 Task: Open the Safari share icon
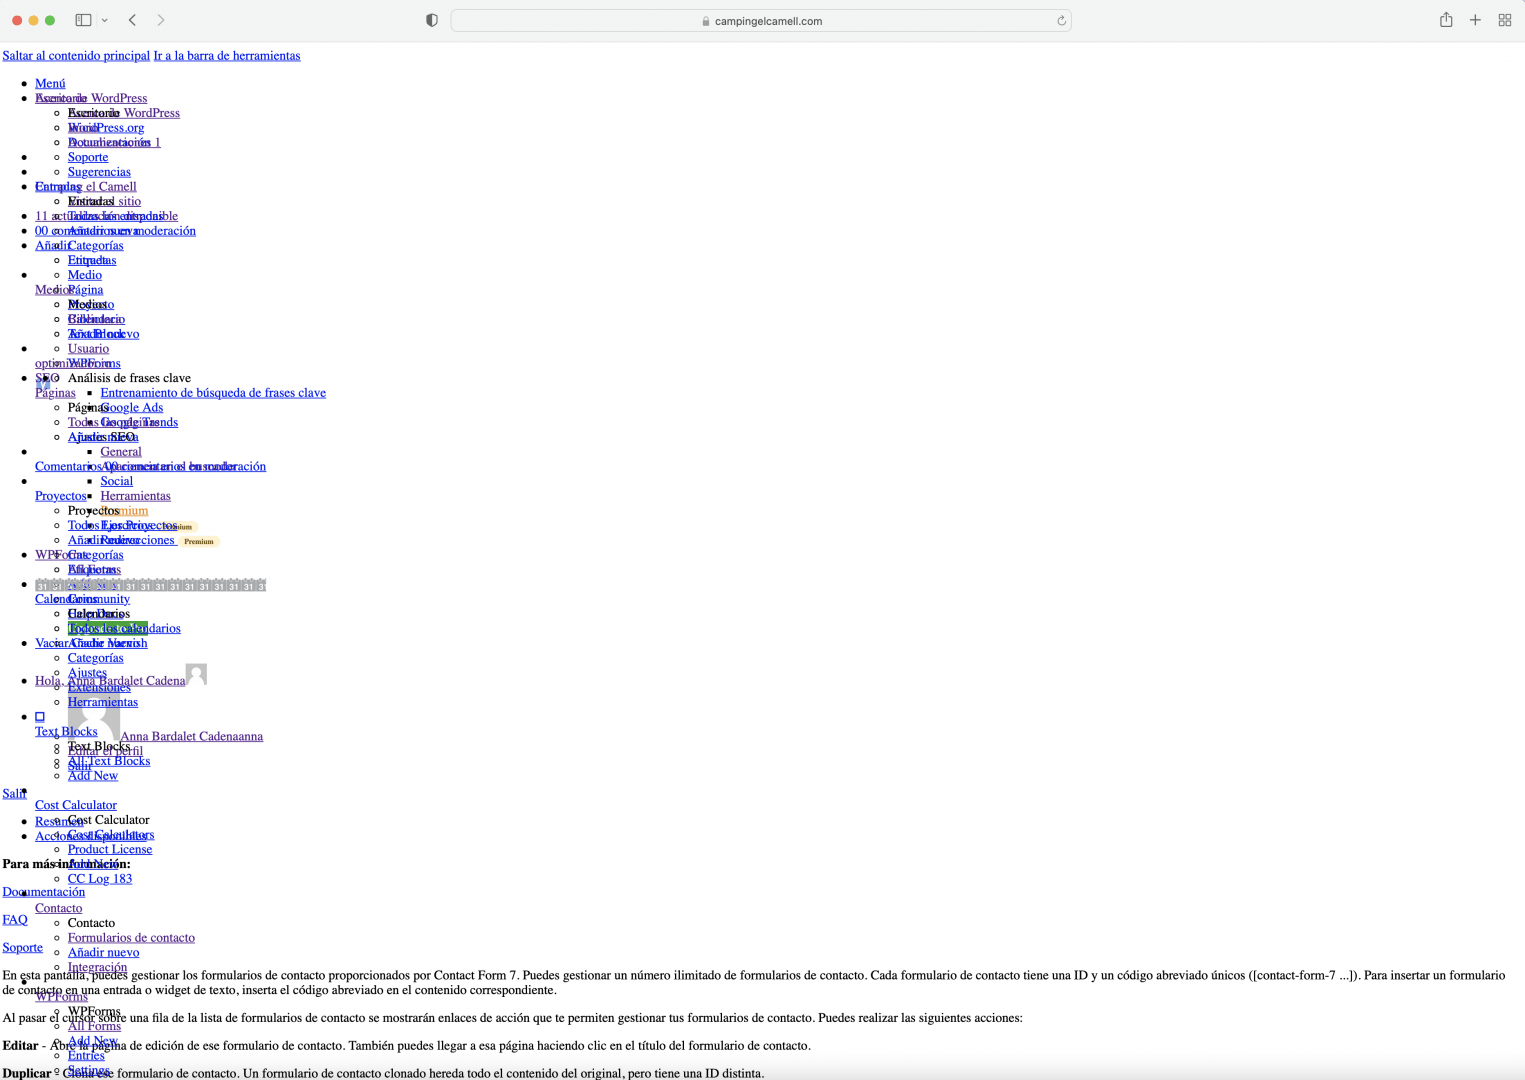1446,20
